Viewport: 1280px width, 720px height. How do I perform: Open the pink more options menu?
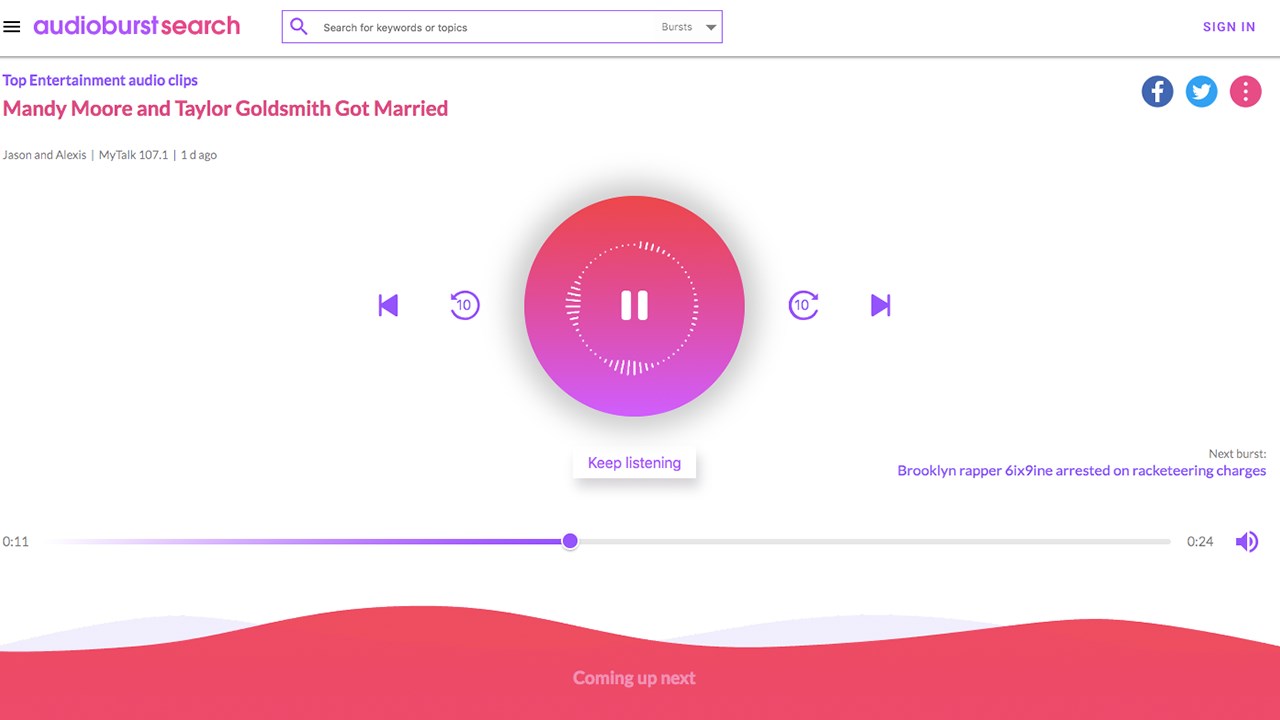(x=1245, y=92)
